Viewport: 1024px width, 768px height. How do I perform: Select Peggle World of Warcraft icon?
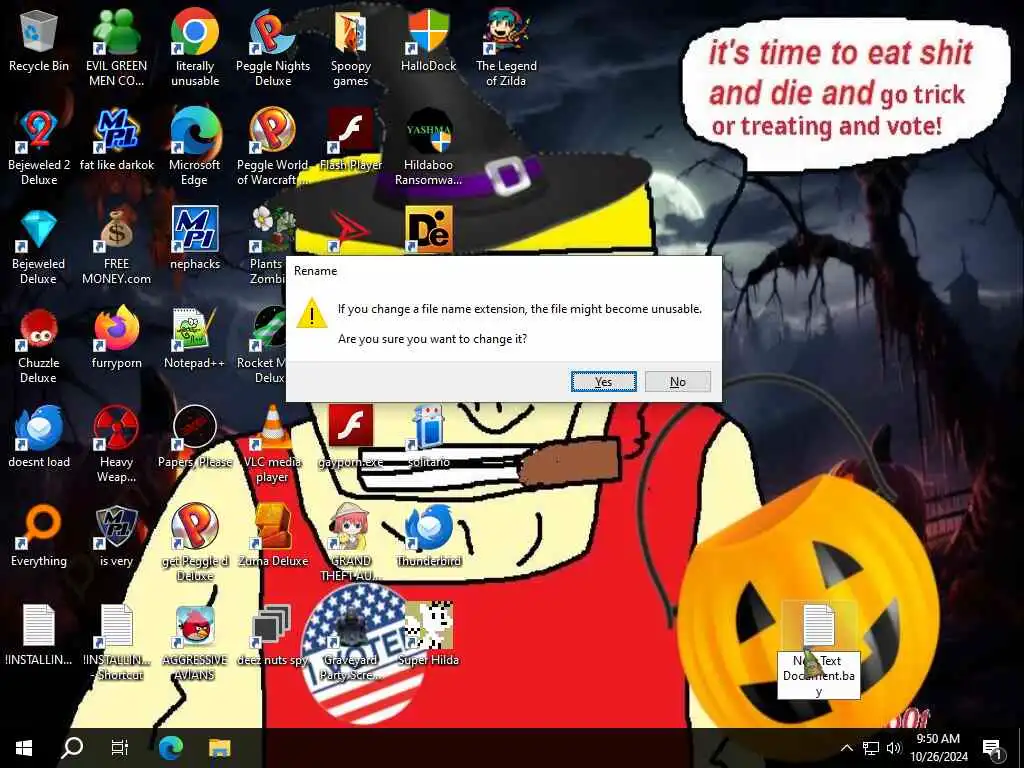tap(273, 148)
